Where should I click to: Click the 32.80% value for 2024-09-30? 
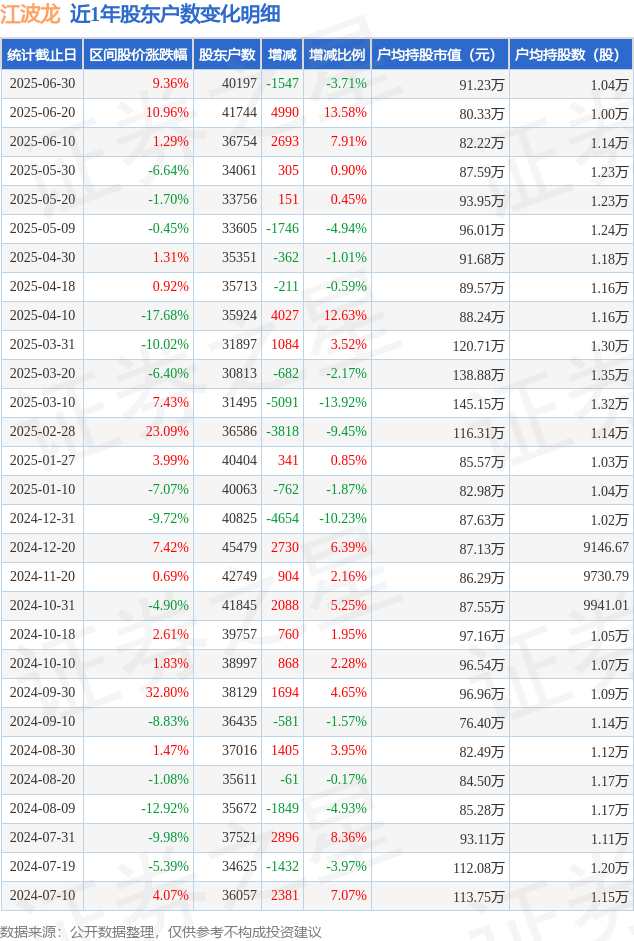pyautogui.click(x=168, y=693)
